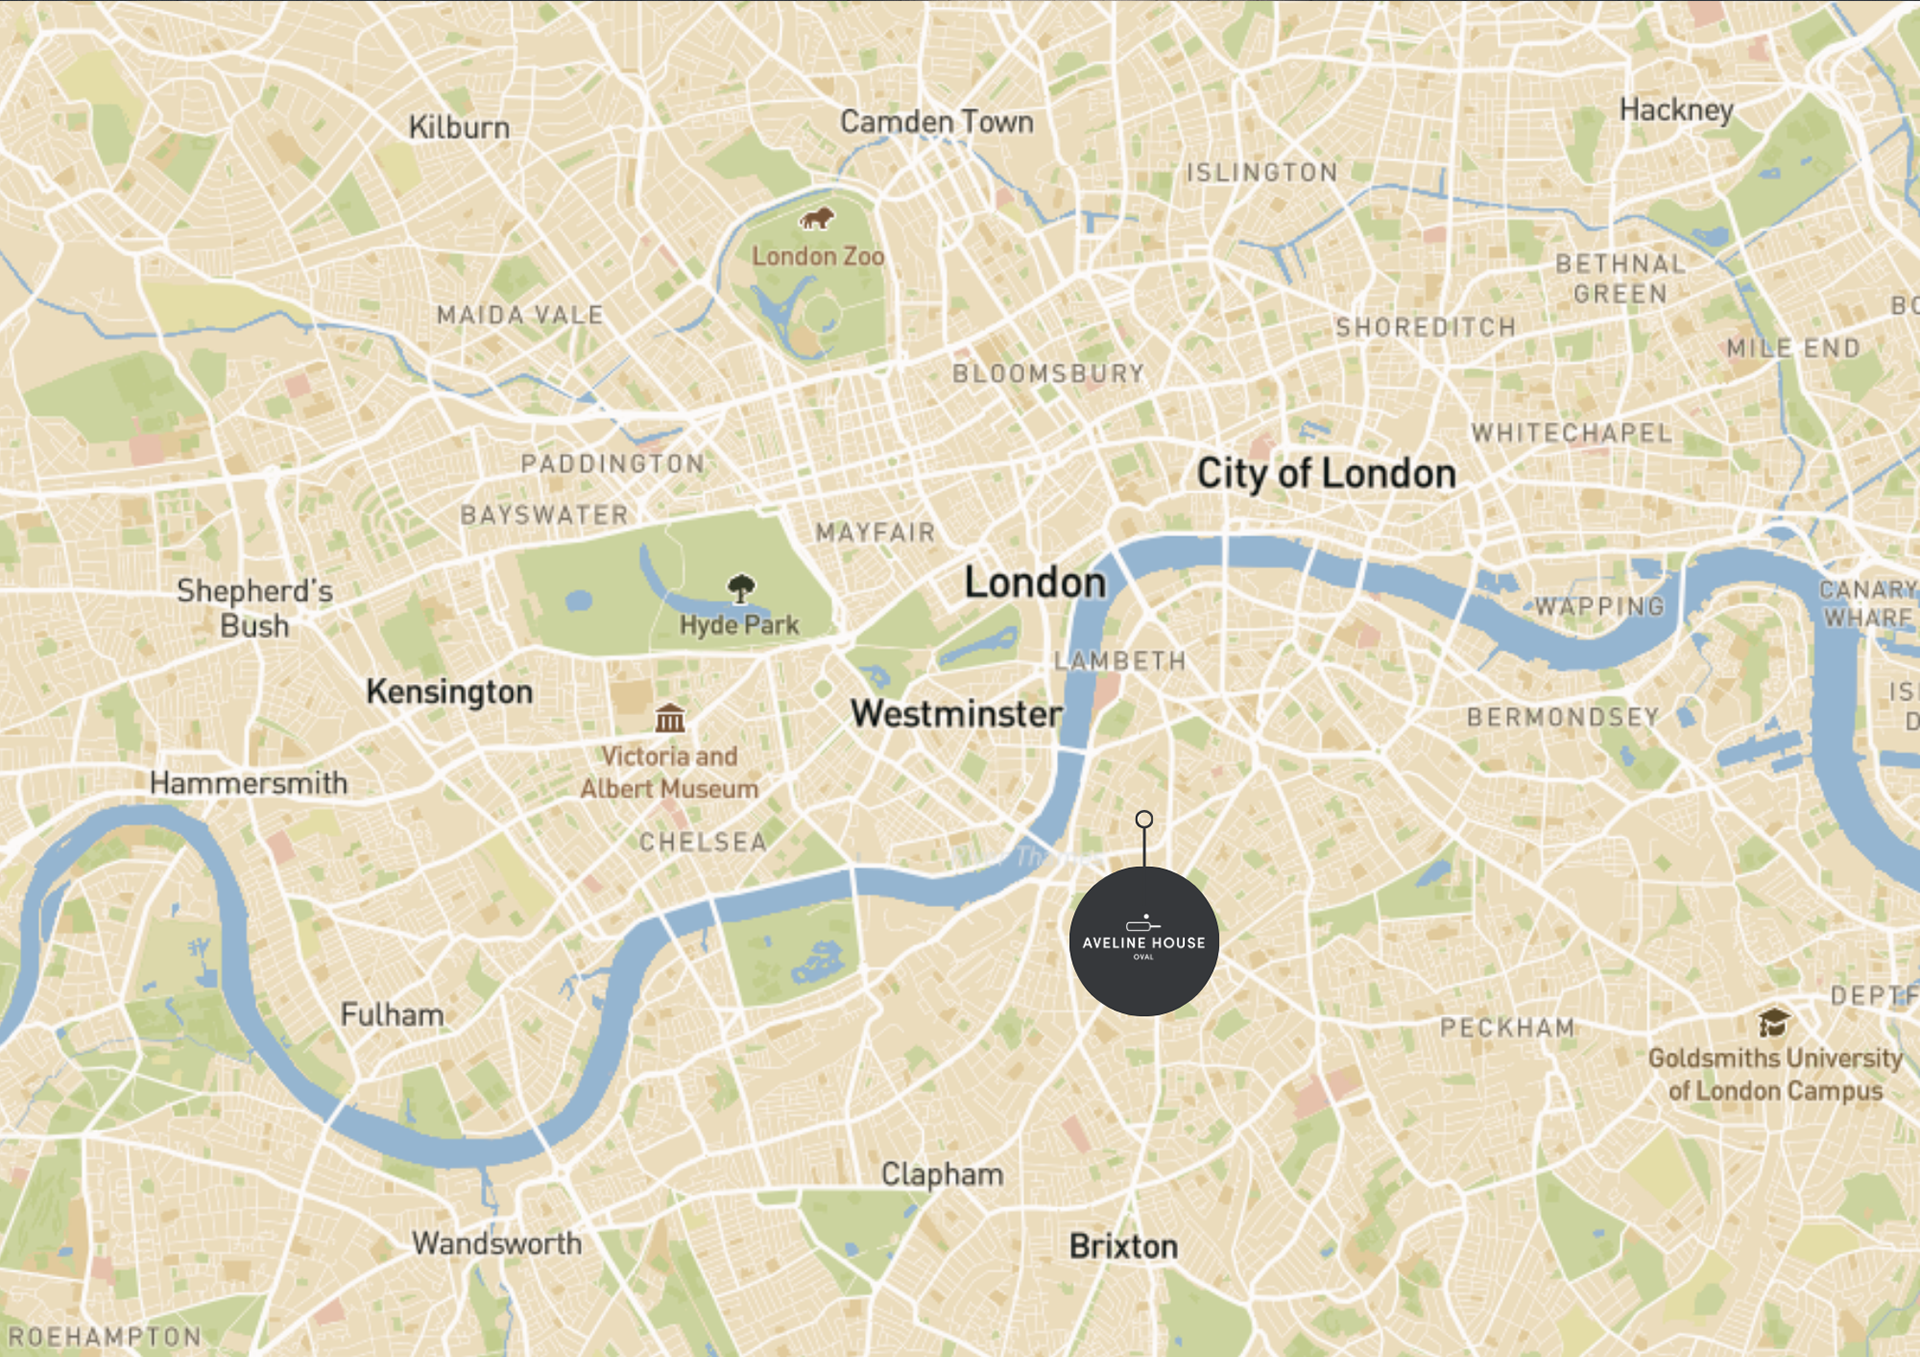Select the Hackney label
This screenshot has width=1920, height=1357.
tap(1677, 110)
